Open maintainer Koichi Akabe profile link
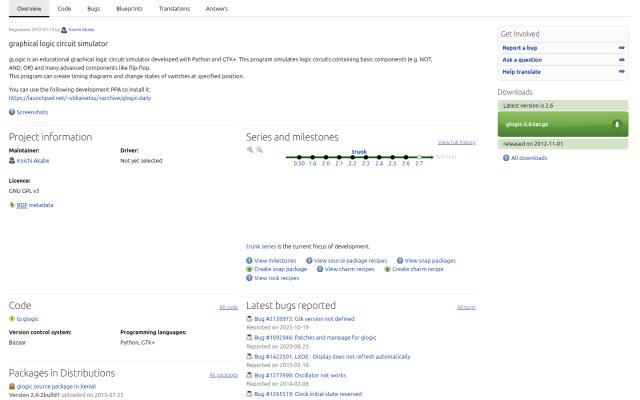 pos(33,161)
